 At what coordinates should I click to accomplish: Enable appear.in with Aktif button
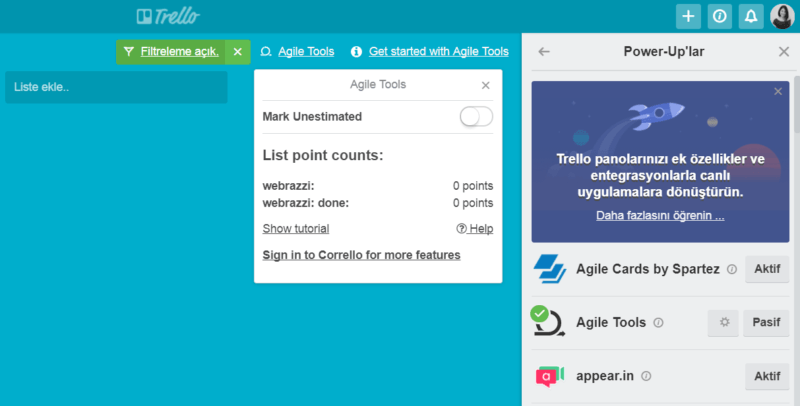pos(766,377)
